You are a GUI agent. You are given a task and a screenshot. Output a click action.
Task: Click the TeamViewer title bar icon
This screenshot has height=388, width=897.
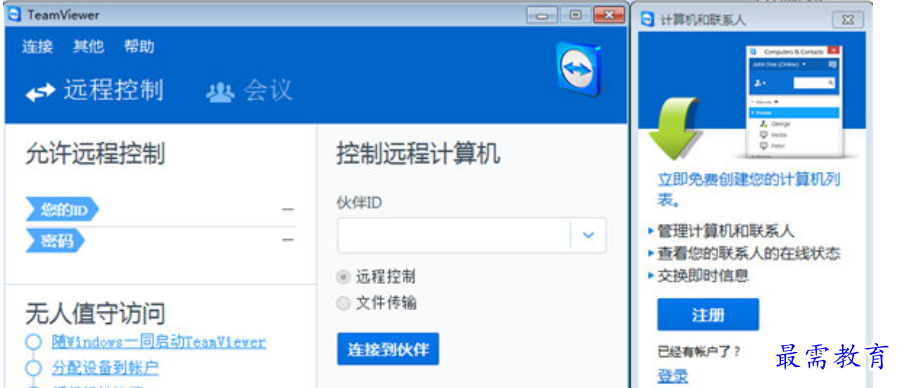point(14,14)
